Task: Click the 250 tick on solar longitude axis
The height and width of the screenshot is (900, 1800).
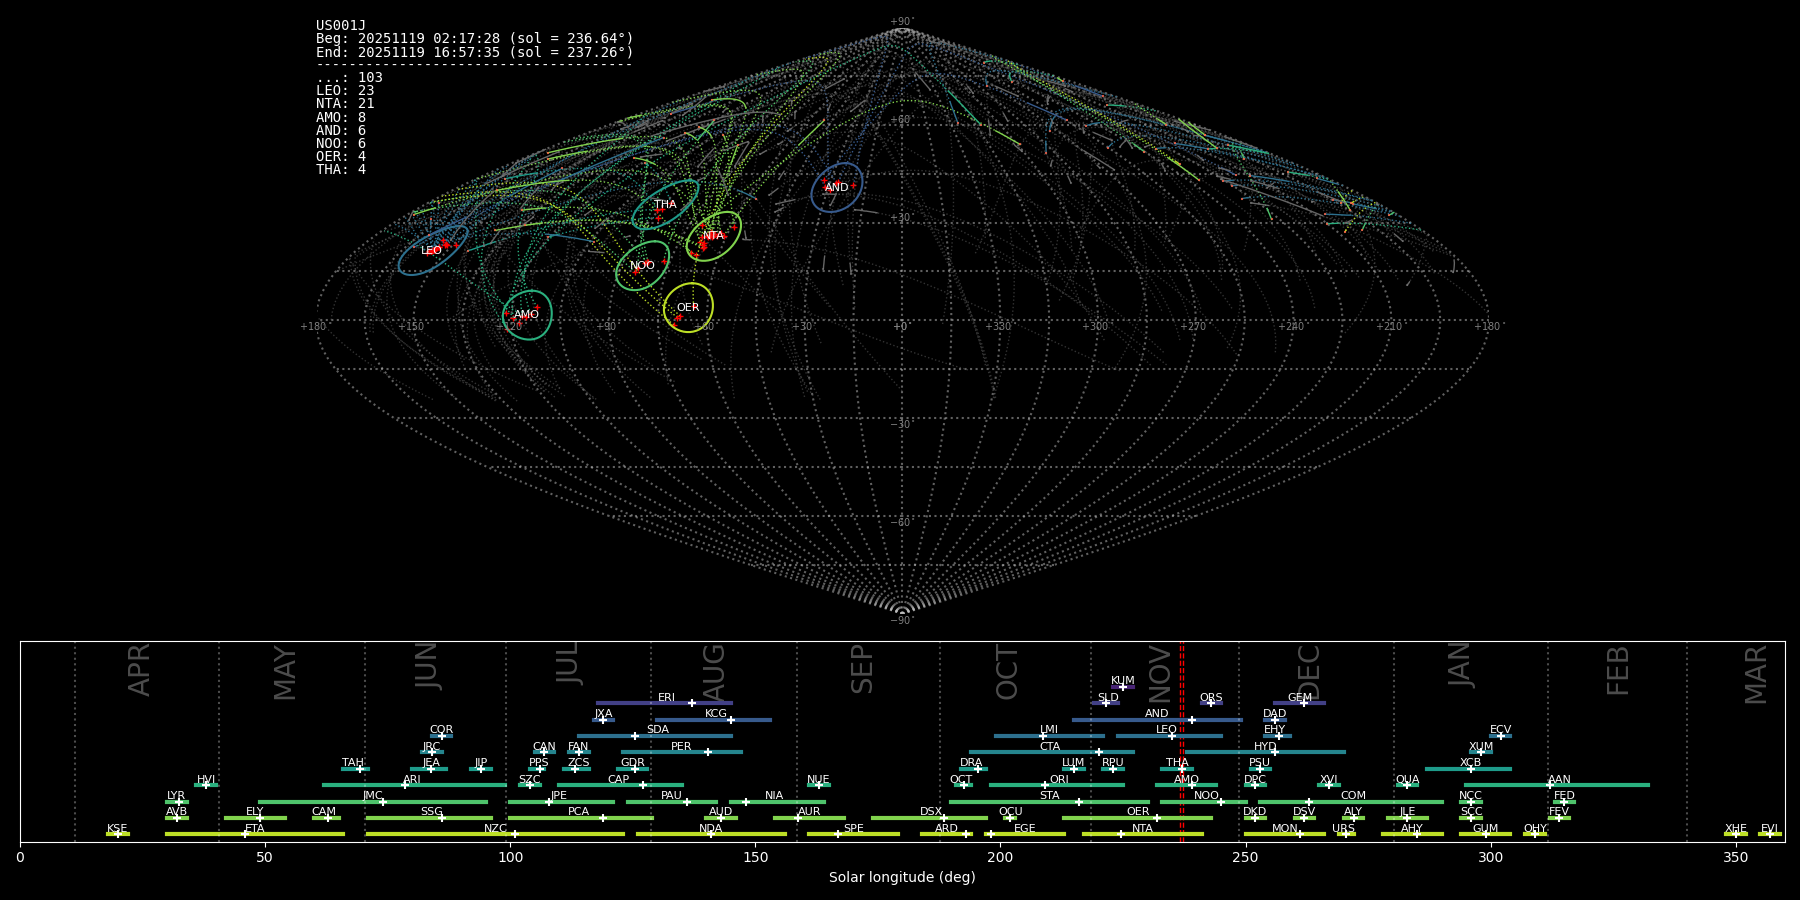Action: [1245, 857]
